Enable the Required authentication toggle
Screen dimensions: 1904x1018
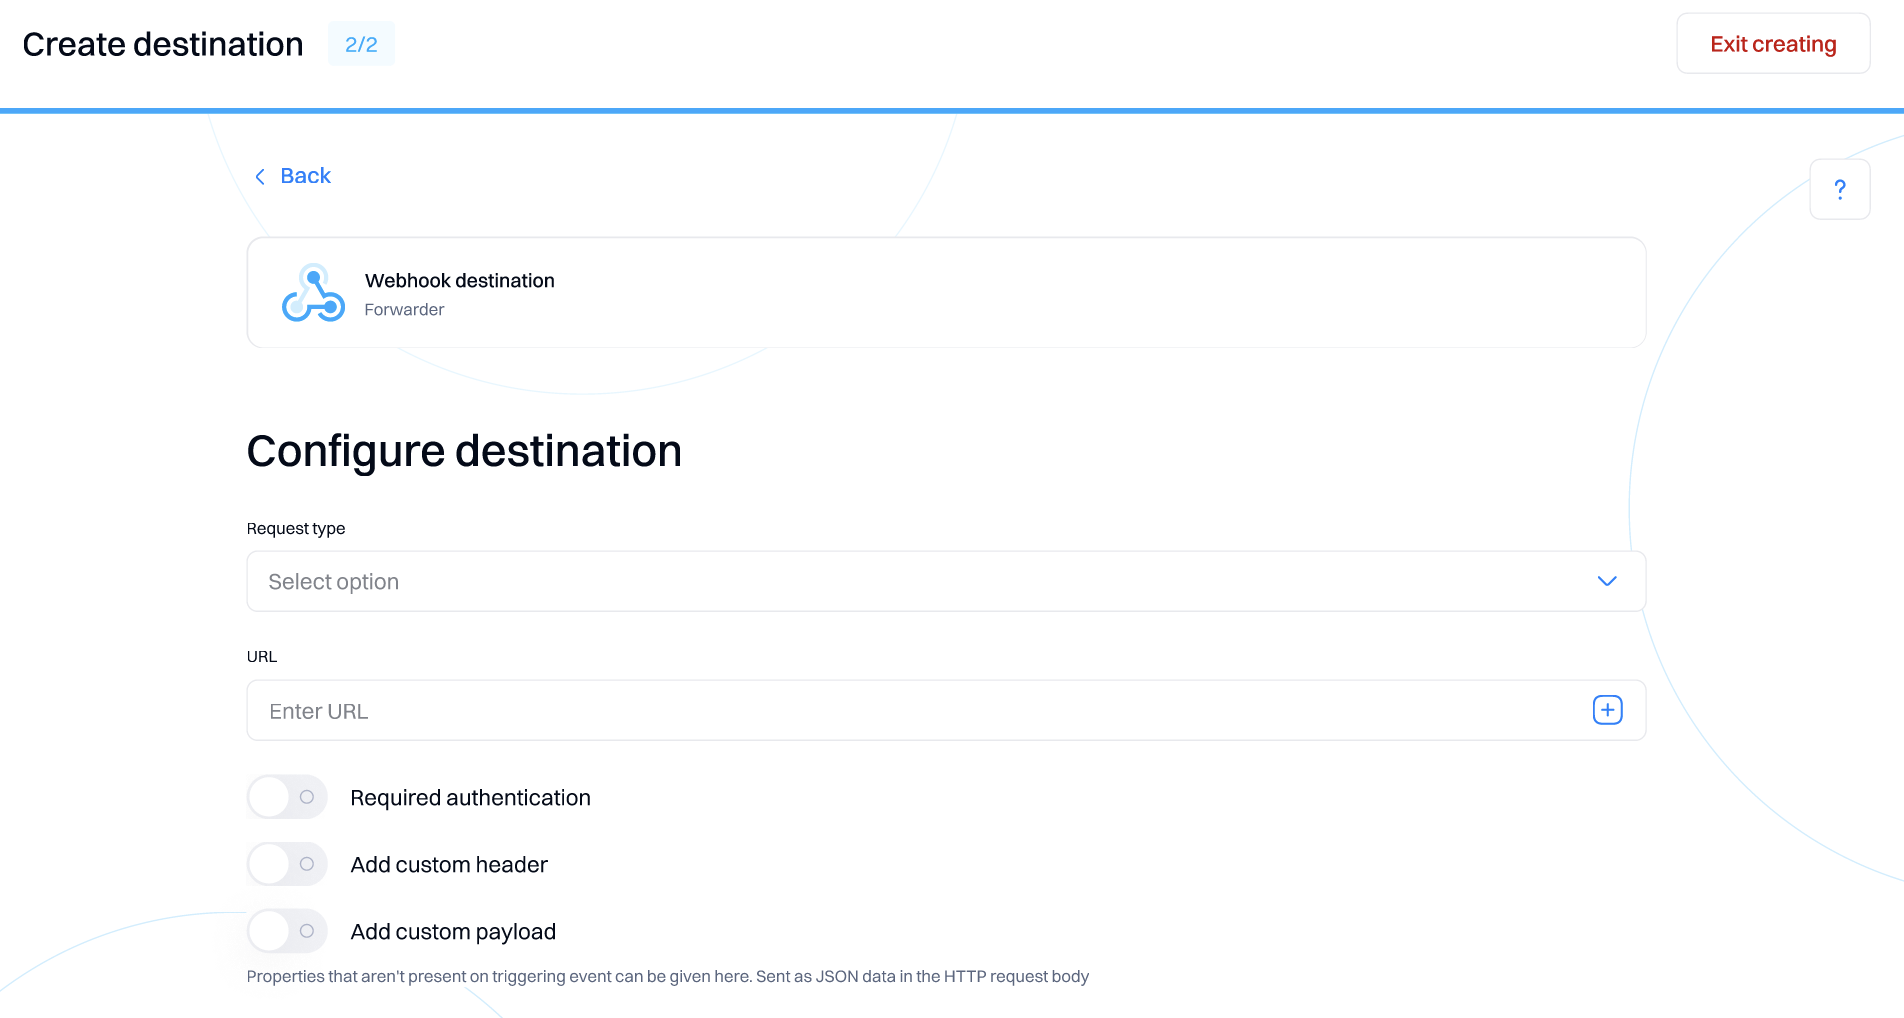tap(287, 797)
